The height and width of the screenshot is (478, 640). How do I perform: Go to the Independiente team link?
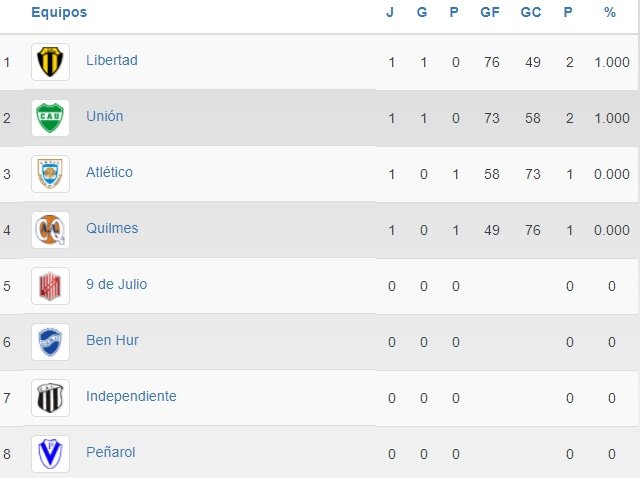click(x=131, y=396)
